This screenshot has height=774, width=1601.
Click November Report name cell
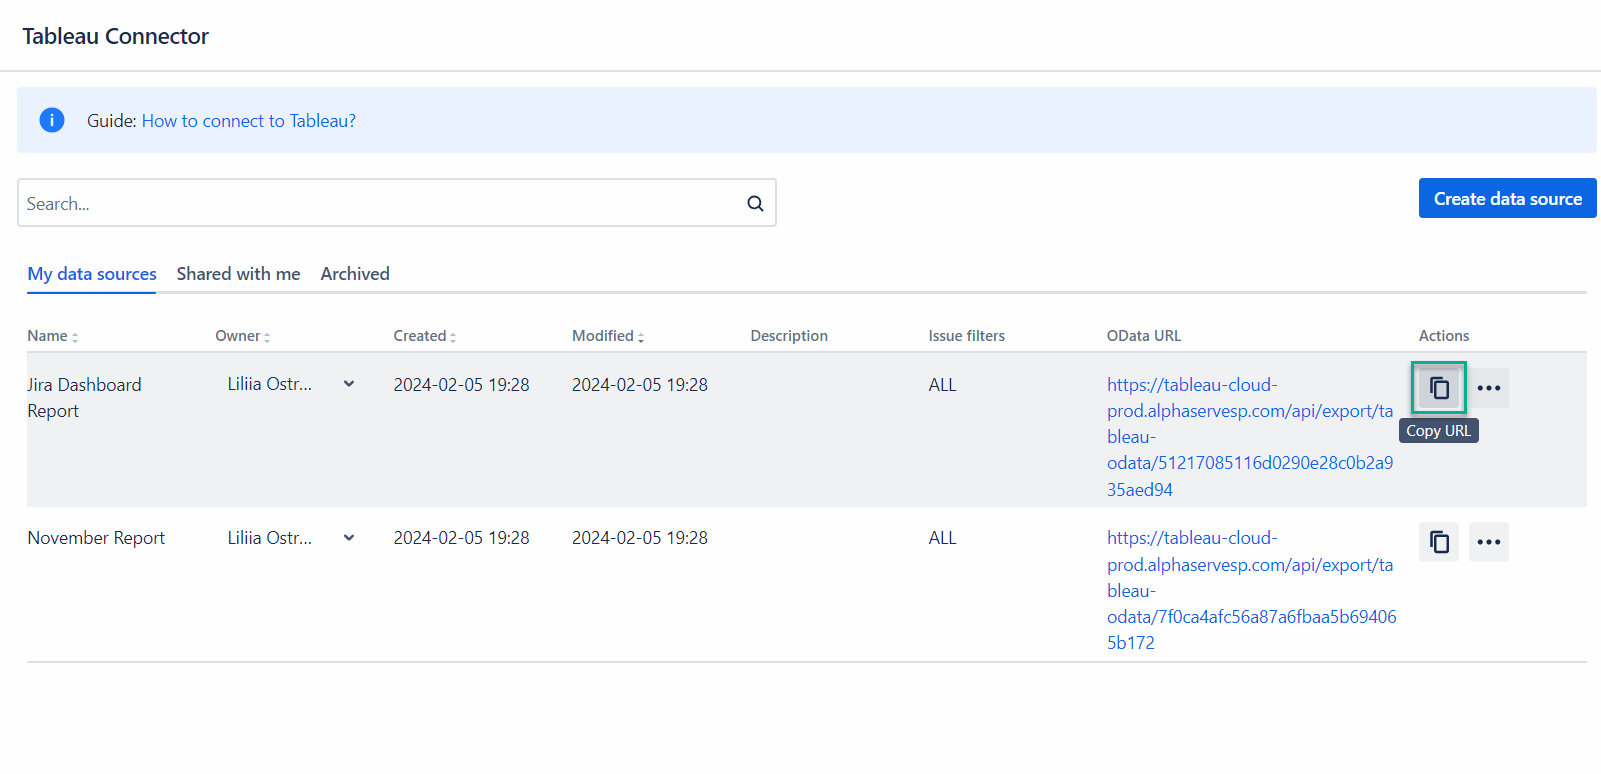[96, 538]
